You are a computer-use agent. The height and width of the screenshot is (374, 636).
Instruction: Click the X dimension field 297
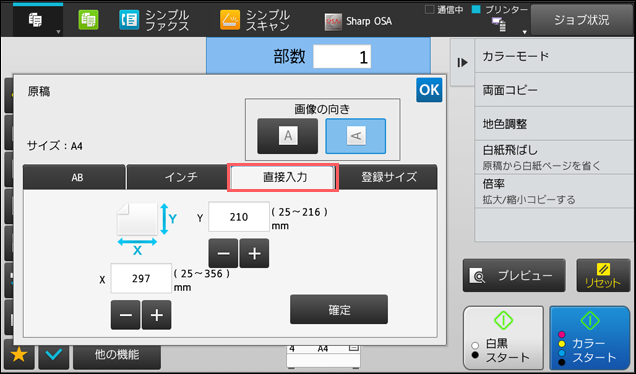141,279
